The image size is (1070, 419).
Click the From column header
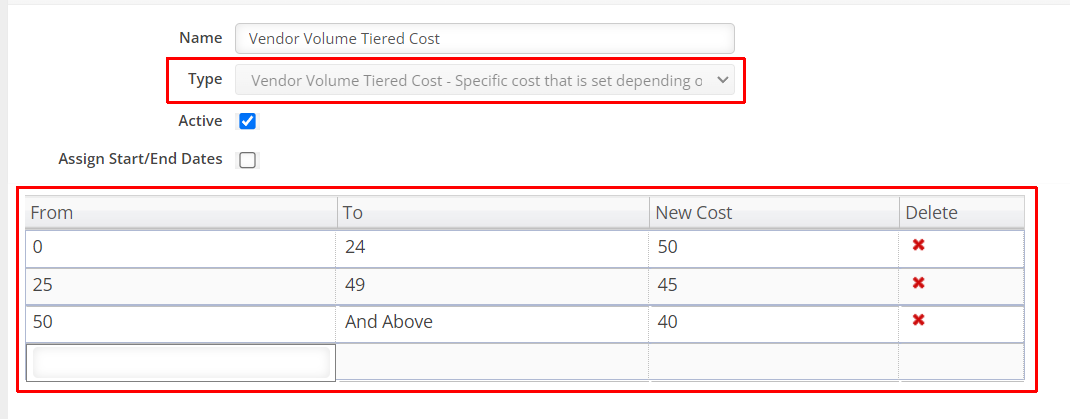[181, 213]
